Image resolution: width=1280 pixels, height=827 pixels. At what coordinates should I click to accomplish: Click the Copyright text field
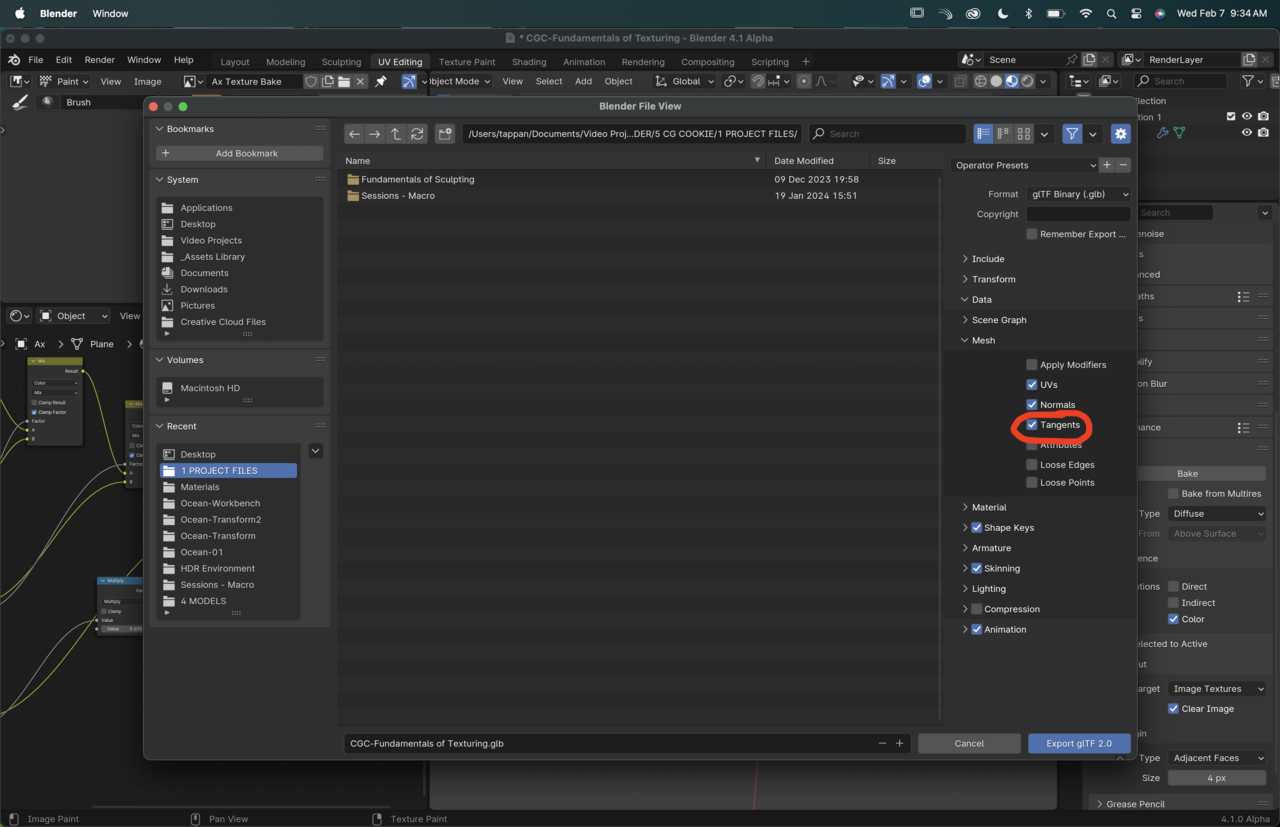coord(1079,214)
